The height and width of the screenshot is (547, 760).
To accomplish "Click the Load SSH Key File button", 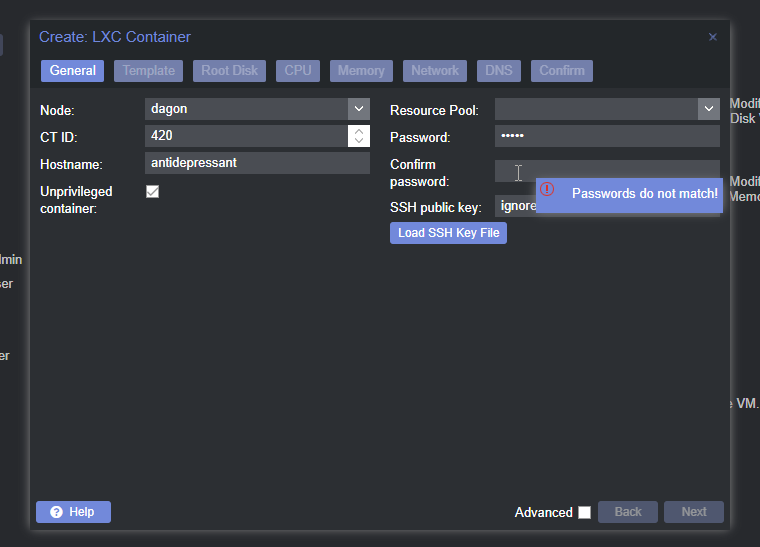I will [448, 233].
